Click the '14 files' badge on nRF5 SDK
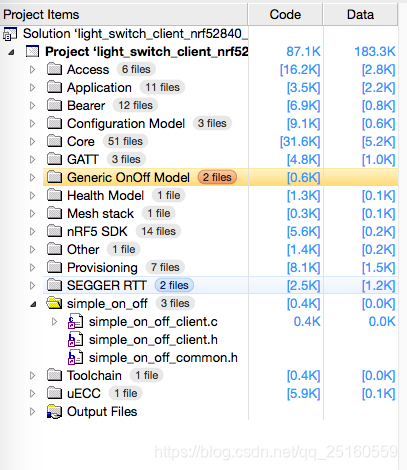This screenshot has height=470, width=407. (x=158, y=231)
